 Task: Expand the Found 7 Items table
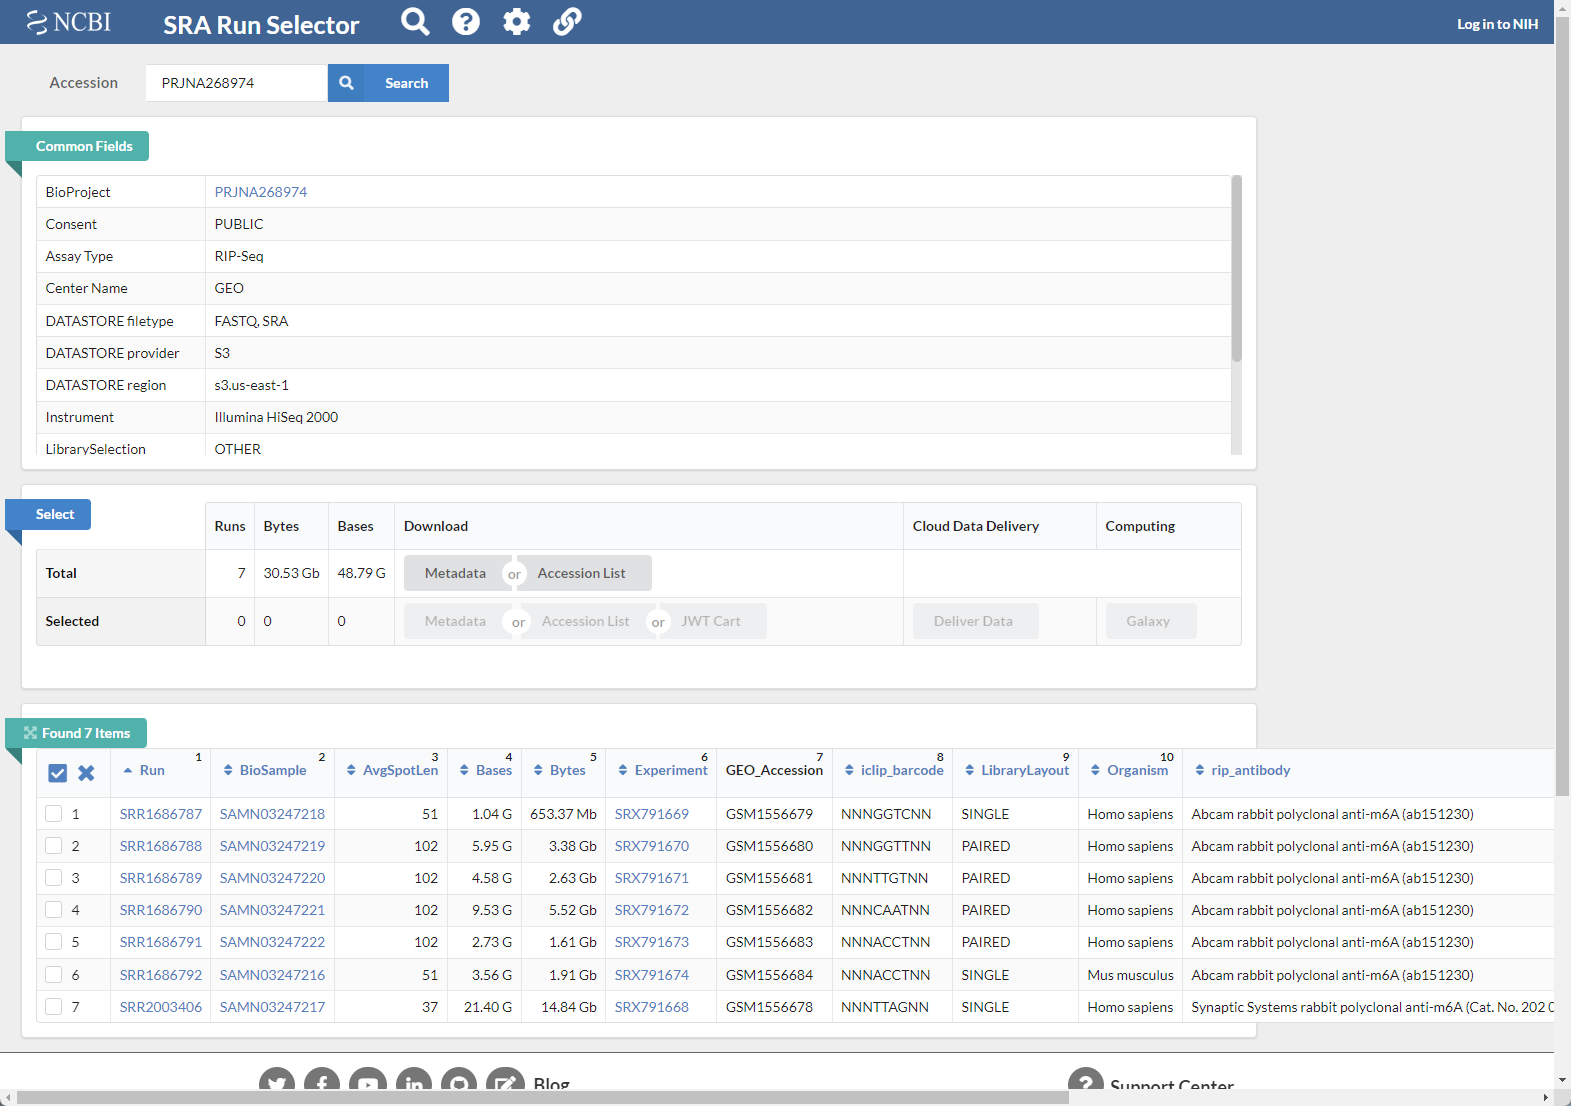coord(30,733)
